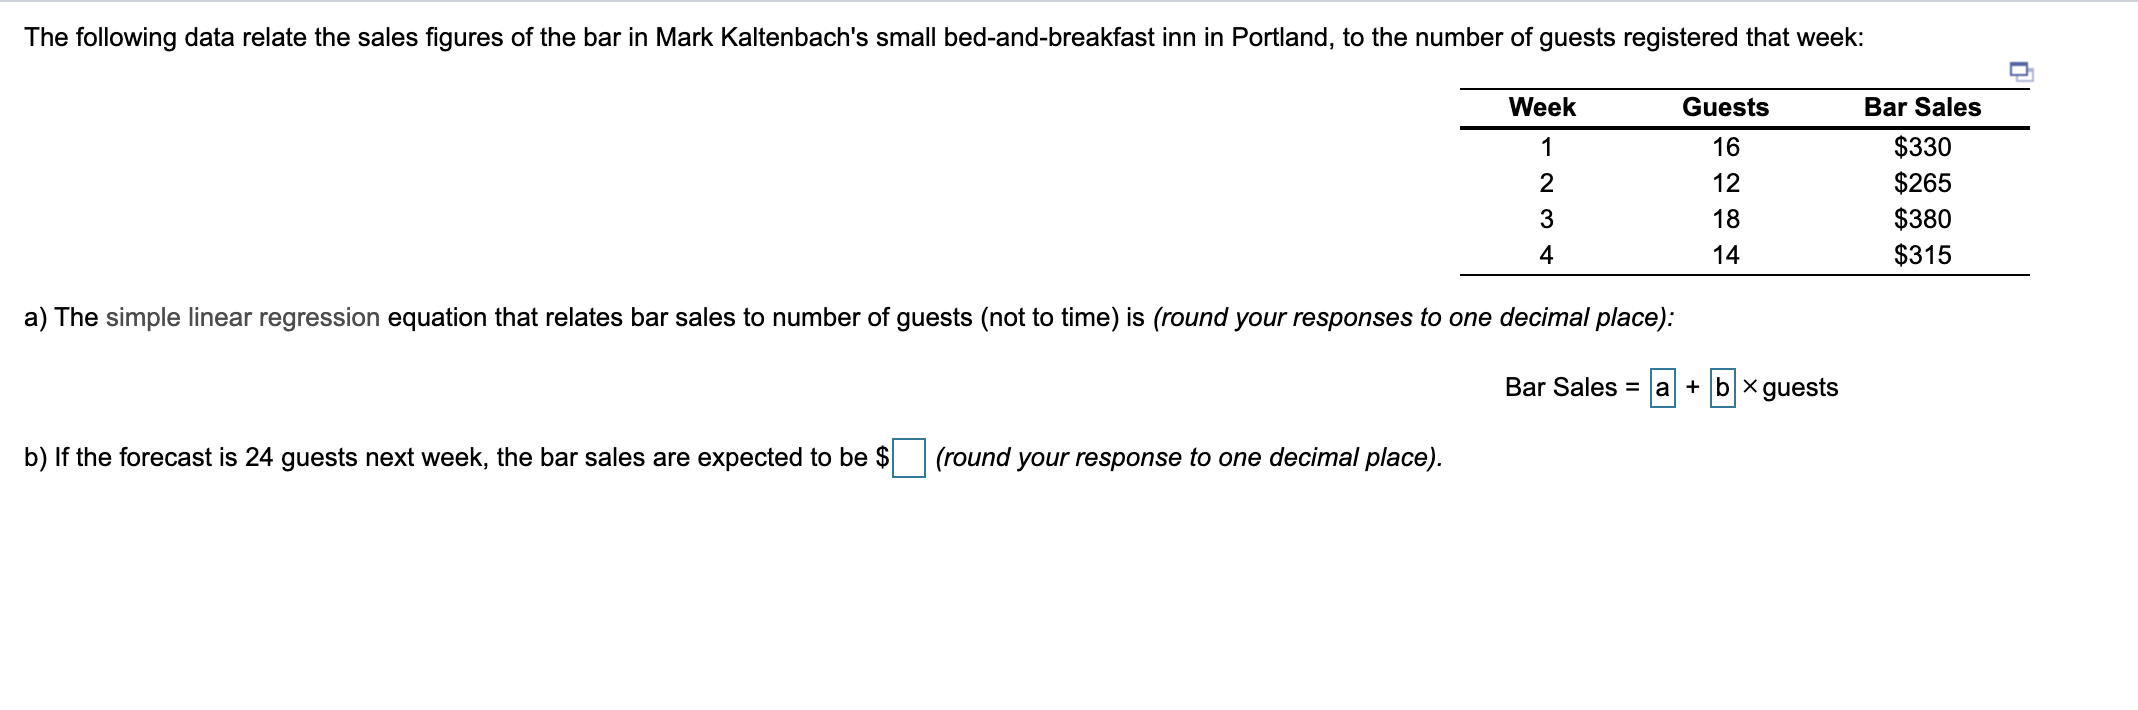The width and height of the screenshot is (2138, 710).
Task: Click the Guests column header
Action: click(x=1725, y=107)
